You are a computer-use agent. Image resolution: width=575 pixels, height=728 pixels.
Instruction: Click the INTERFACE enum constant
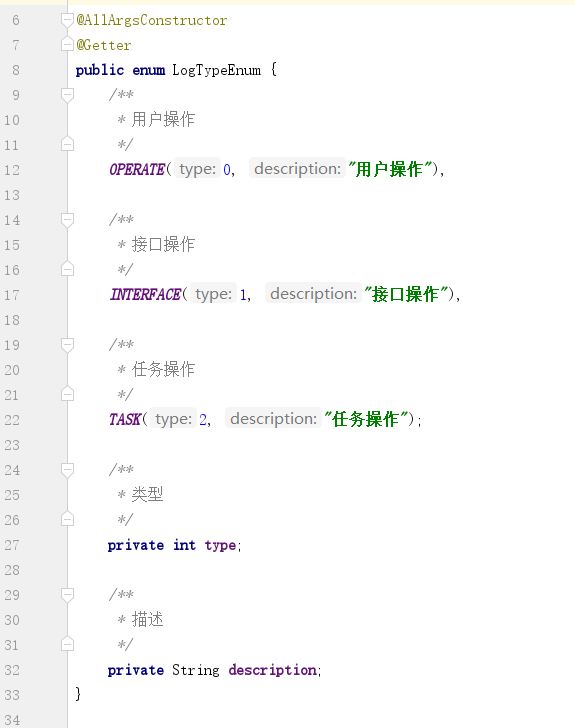(x=145, y=294)
